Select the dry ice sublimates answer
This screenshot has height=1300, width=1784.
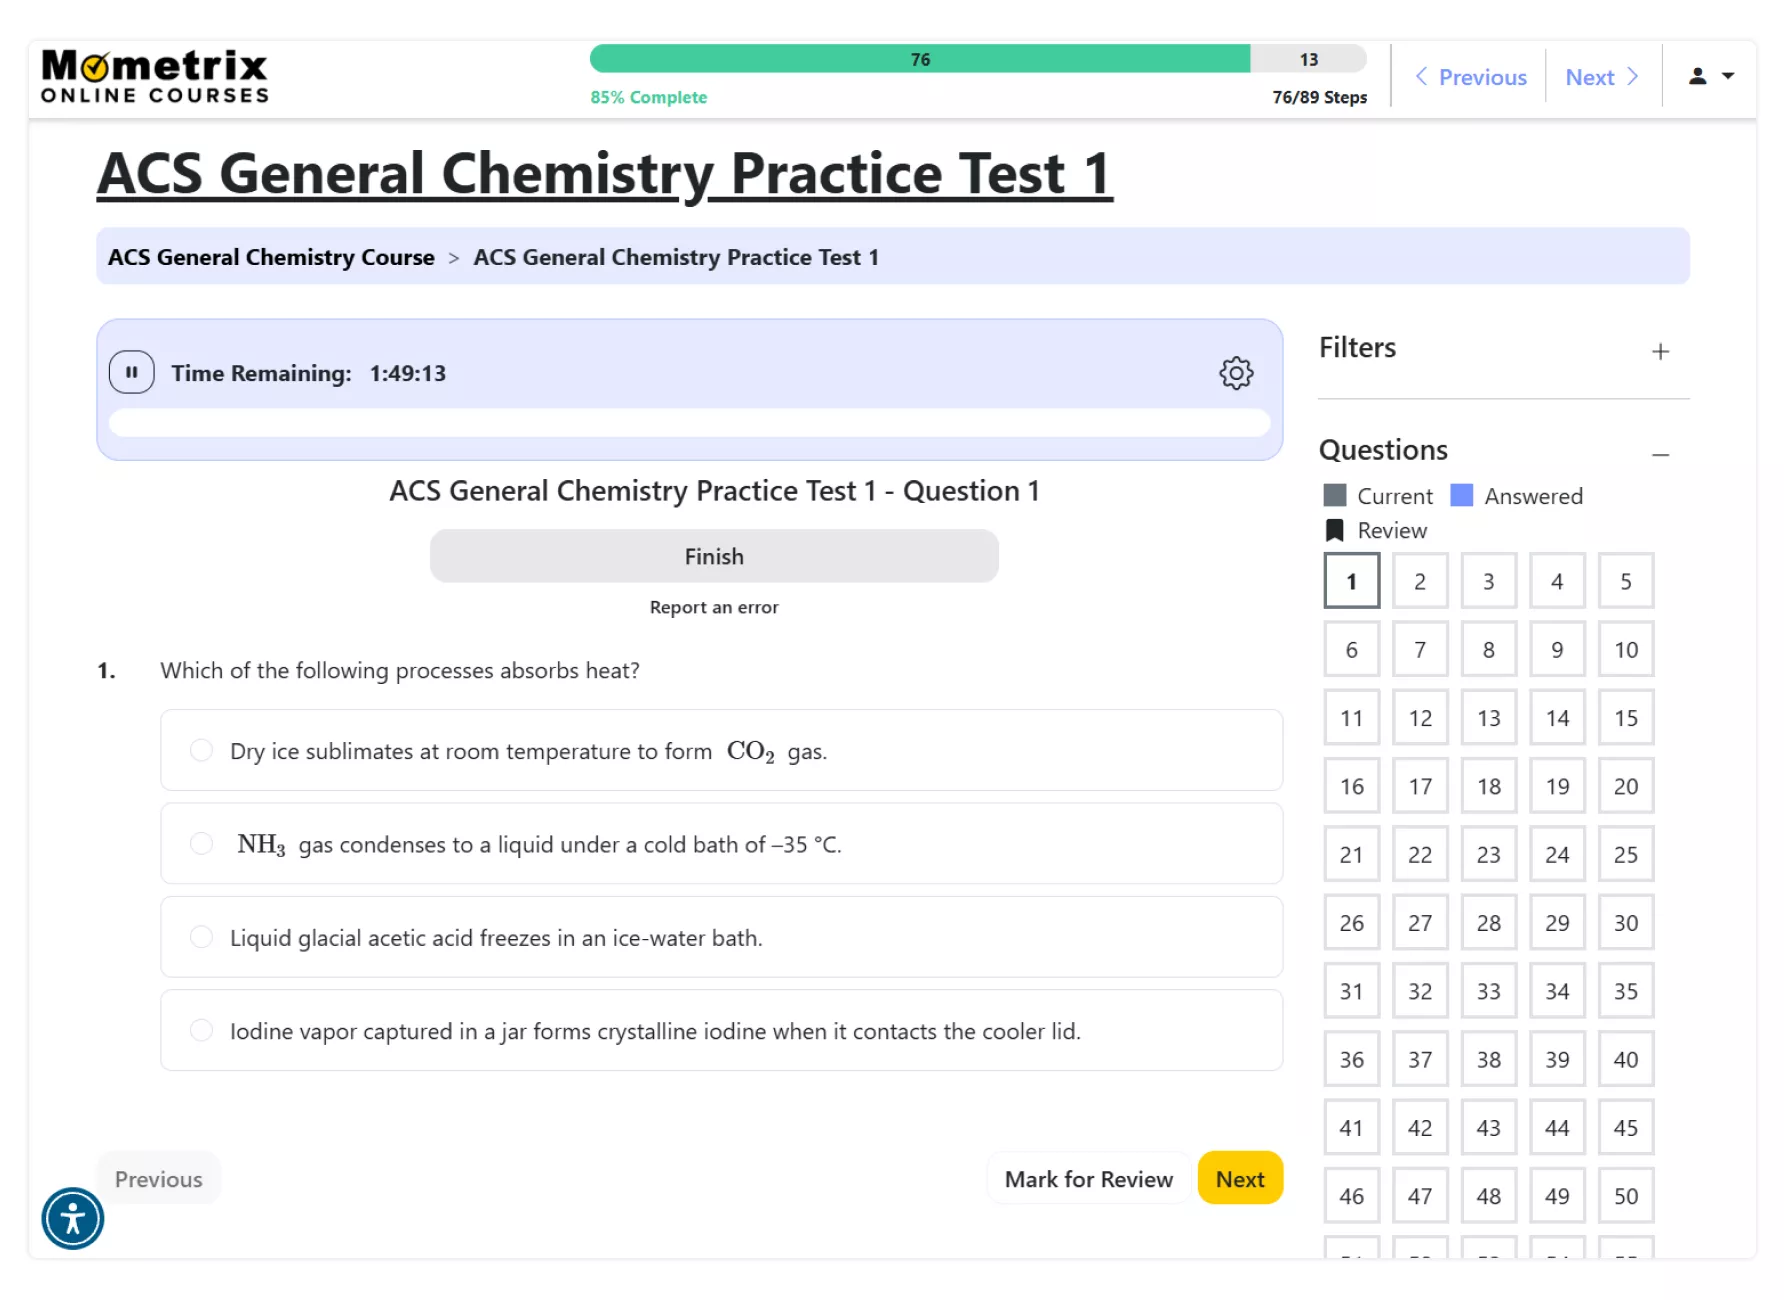[202, 751]
